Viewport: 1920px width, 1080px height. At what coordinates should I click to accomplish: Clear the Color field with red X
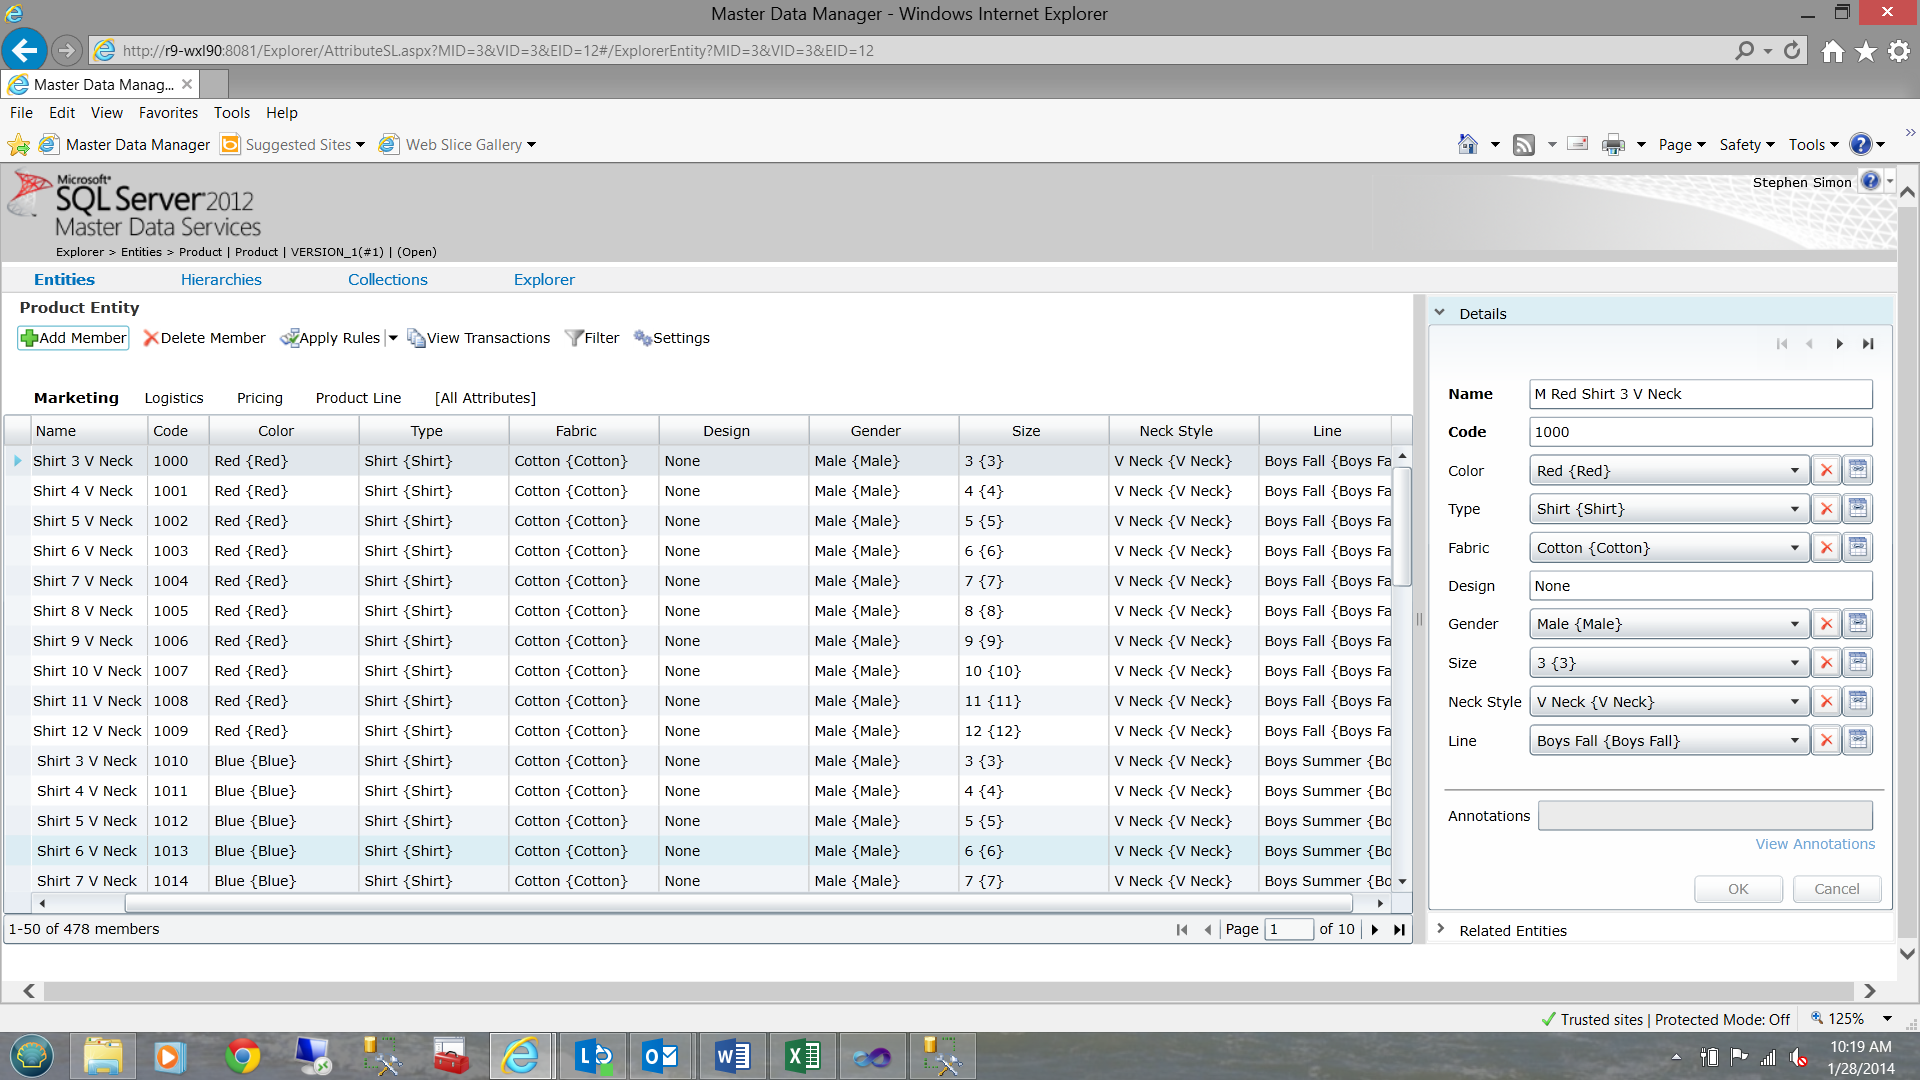[x=1826, y=471]
